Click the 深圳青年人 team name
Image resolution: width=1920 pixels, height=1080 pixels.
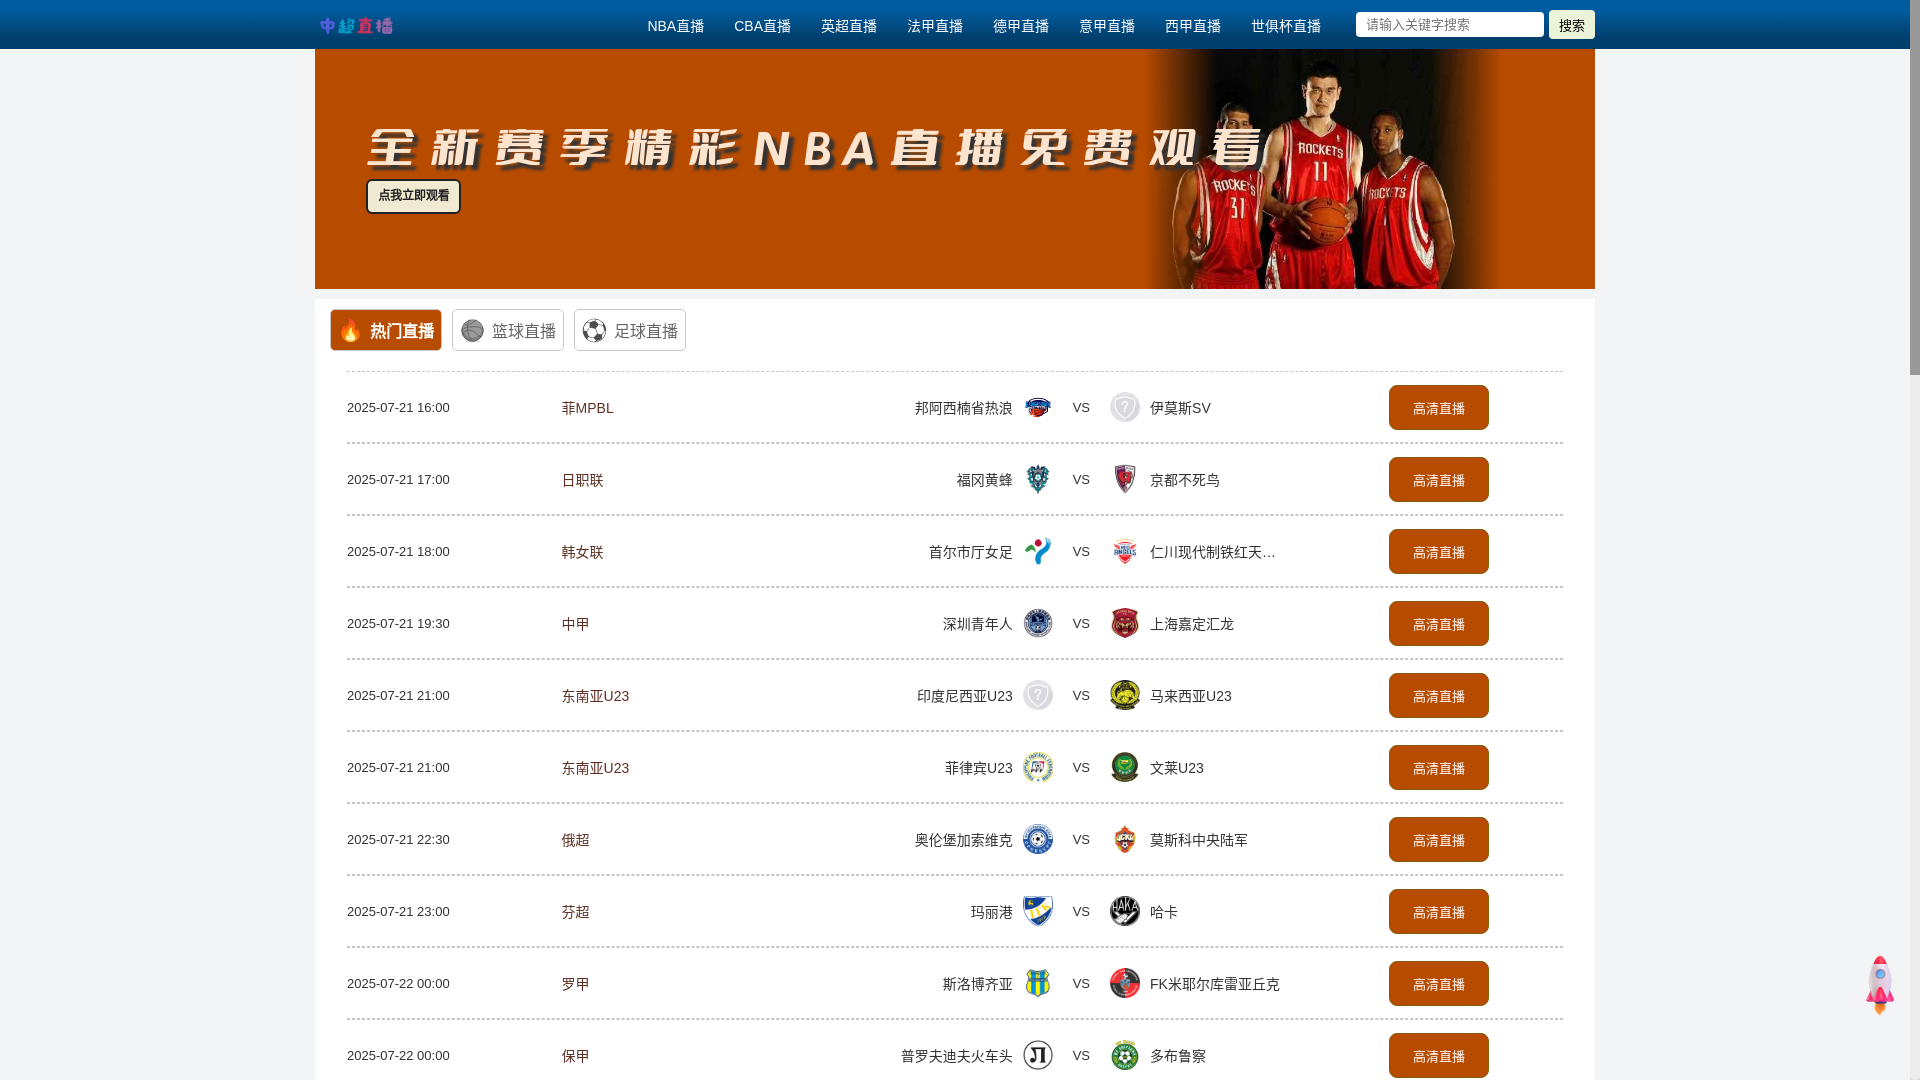pos(977,624)
